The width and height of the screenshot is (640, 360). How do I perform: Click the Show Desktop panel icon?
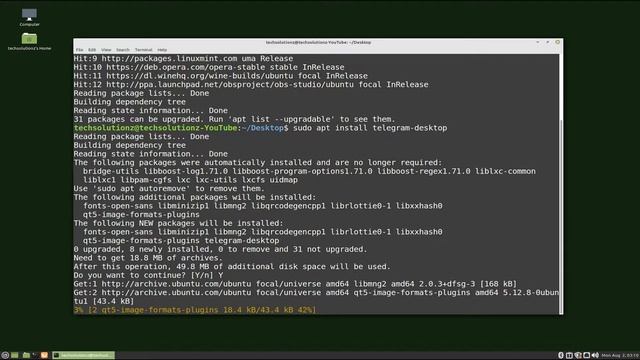15,355
